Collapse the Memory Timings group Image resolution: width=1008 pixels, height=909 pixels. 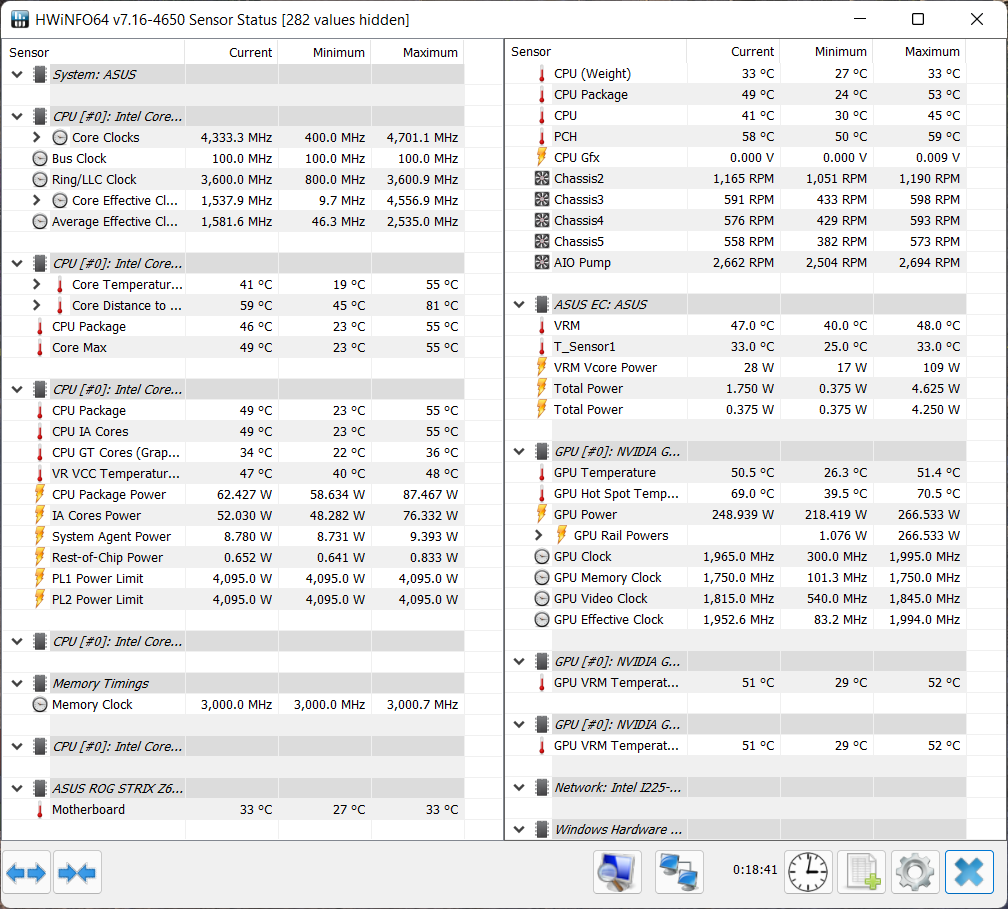point(17,683)
